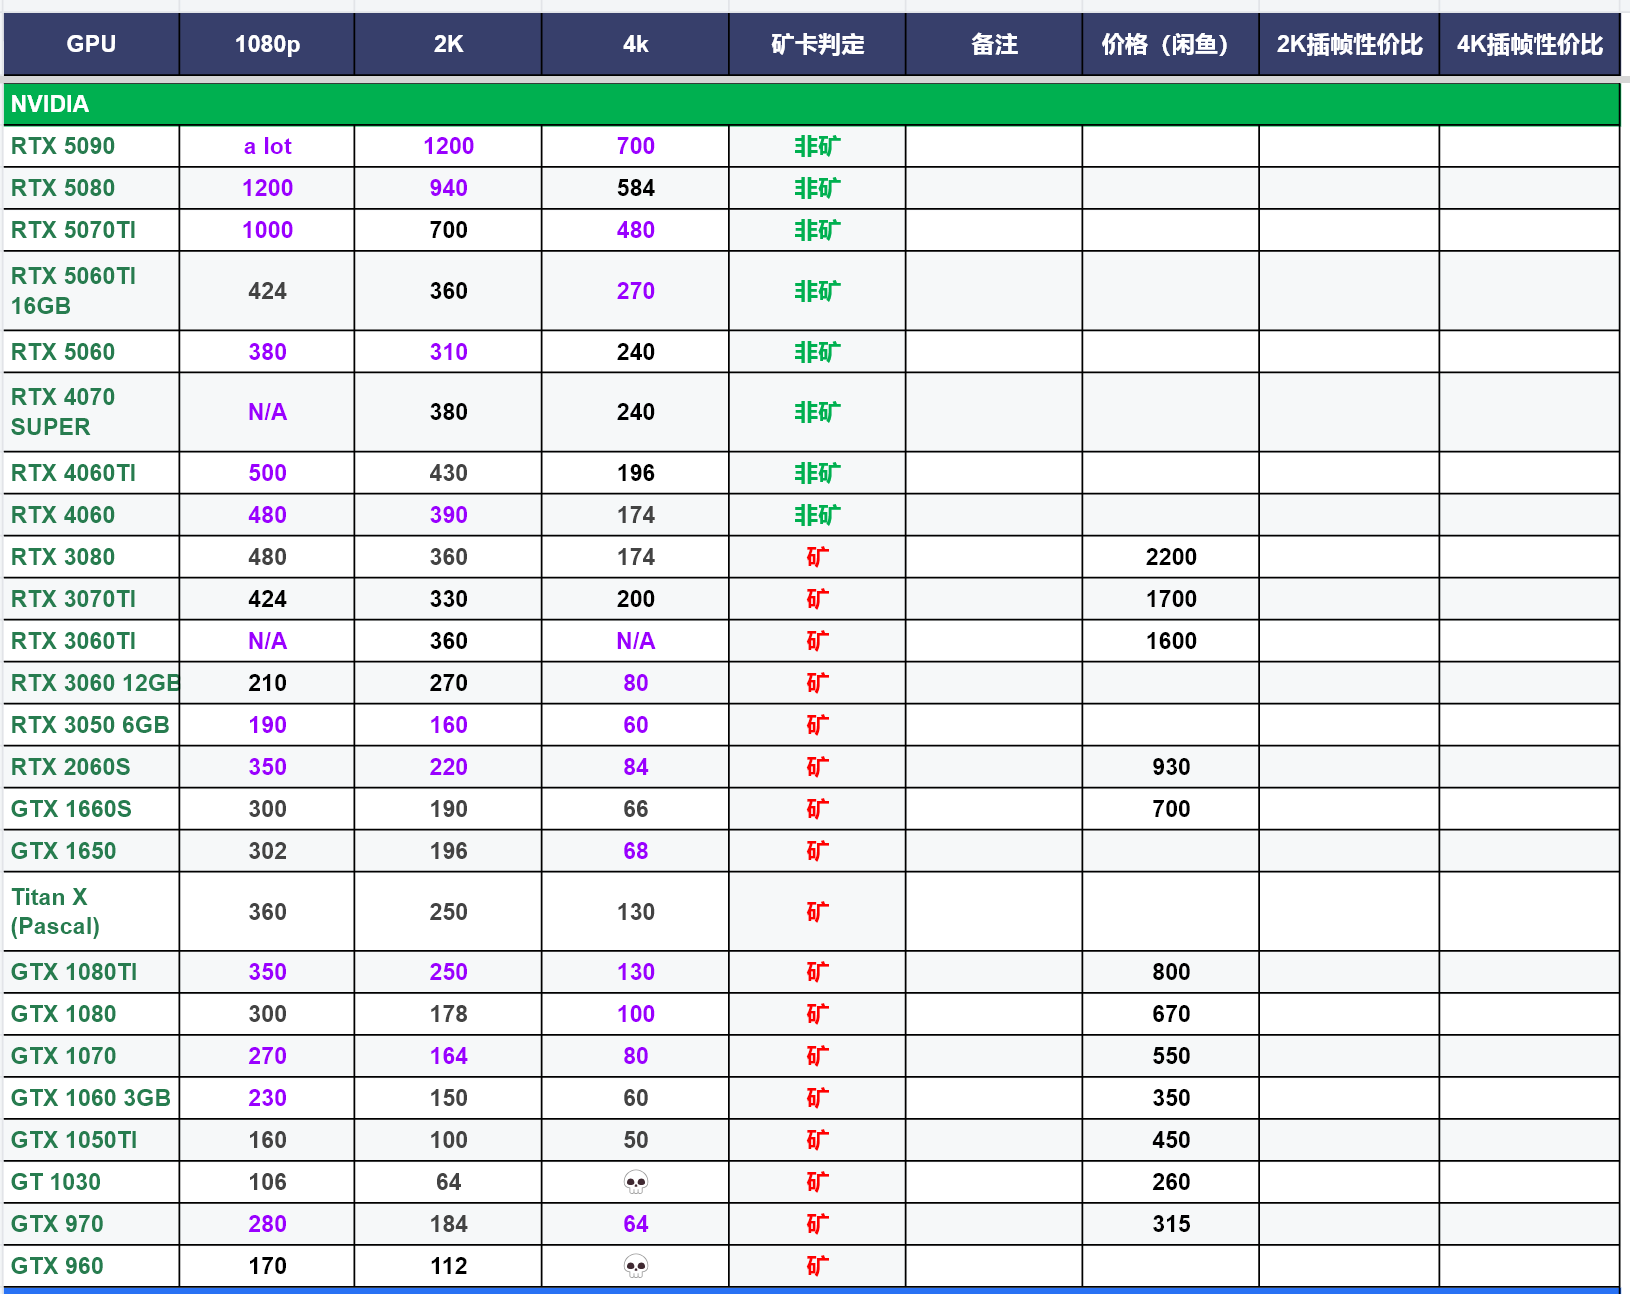This screenshot has width=1630, height=1294.
Task: Select the RTX 3060 12GB cell
Action: coord(91,683)
